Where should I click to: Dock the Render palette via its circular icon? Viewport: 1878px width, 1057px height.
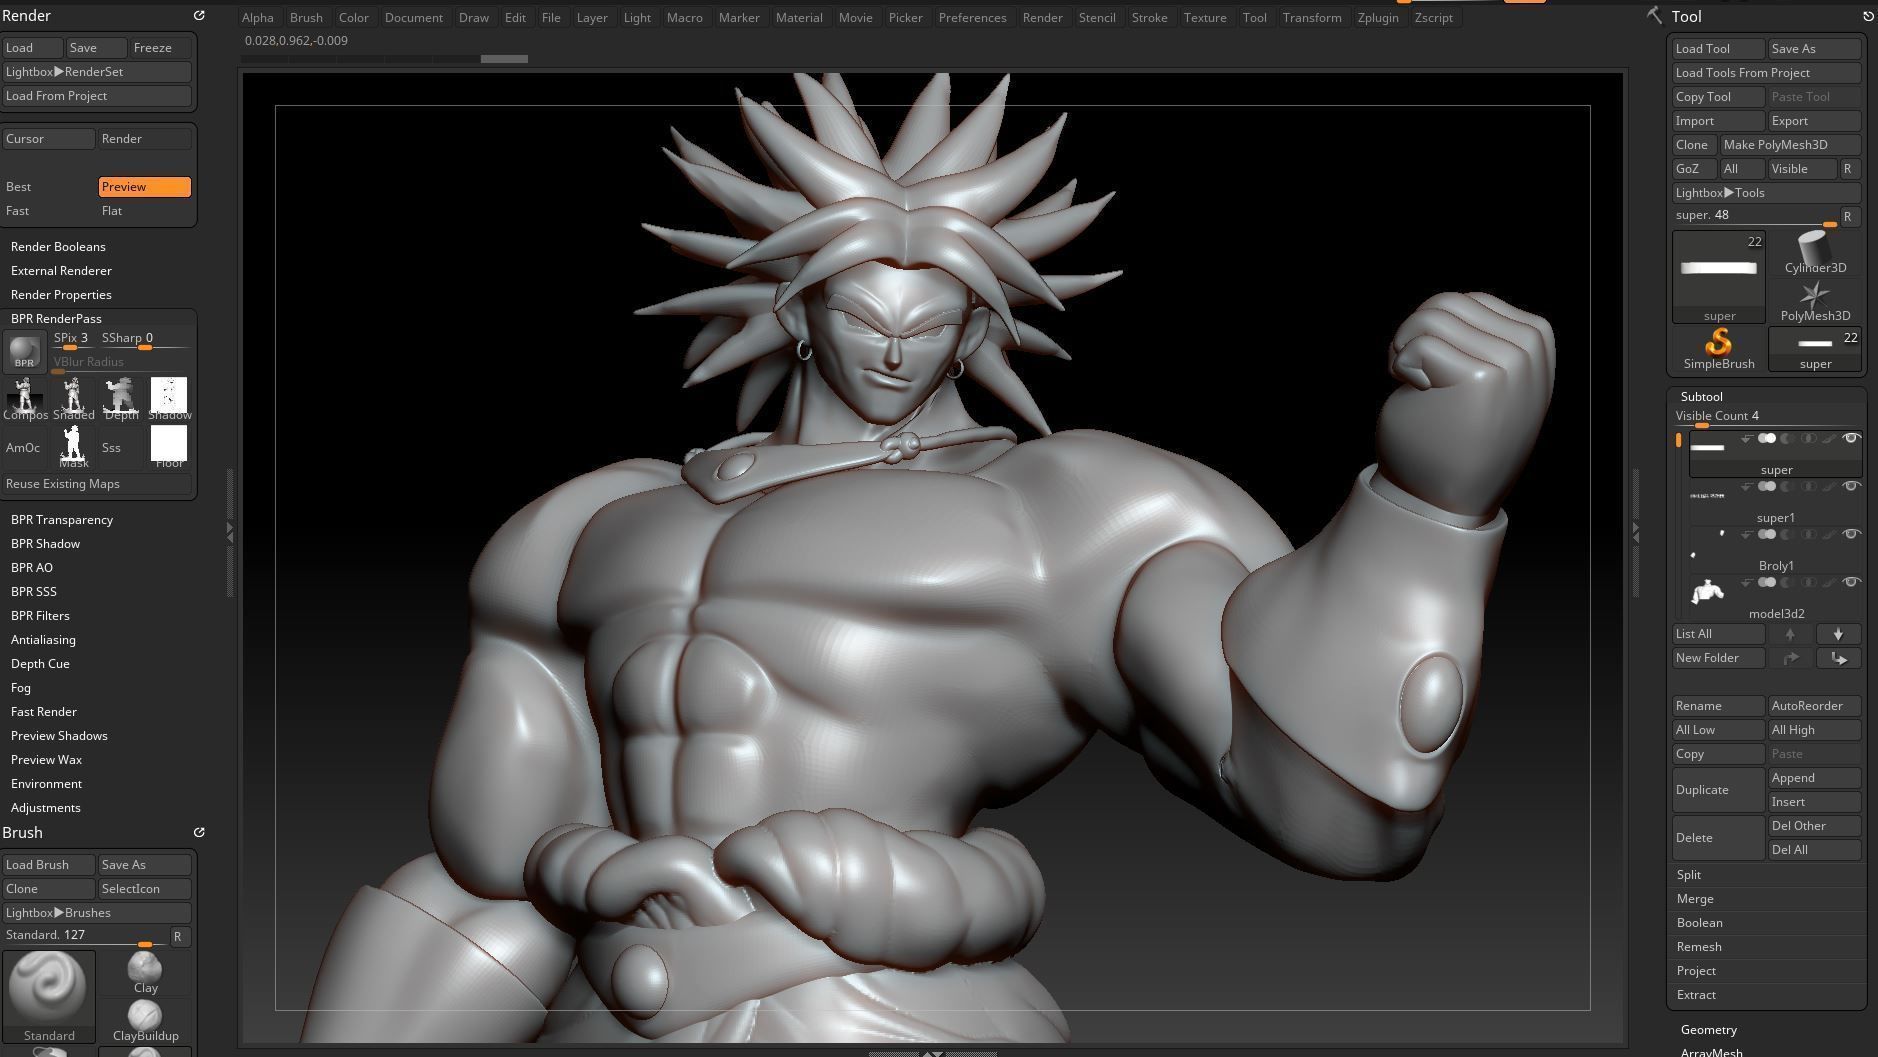click(x=199, y=15)
